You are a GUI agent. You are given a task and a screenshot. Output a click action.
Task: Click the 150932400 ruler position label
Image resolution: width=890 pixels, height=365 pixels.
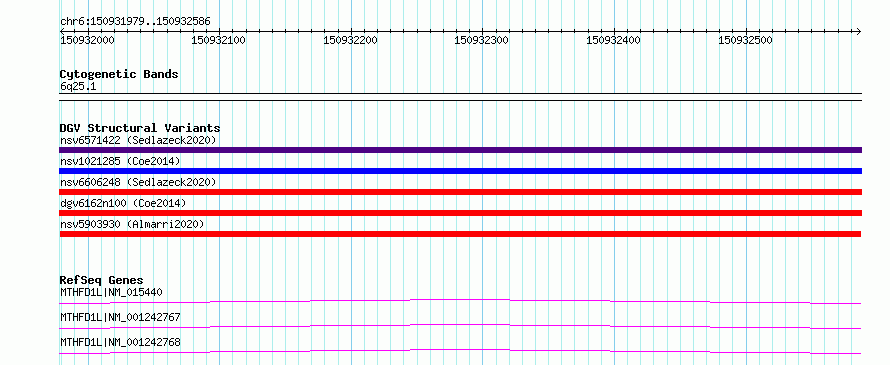pyautogui.click(x=613, y=40)
